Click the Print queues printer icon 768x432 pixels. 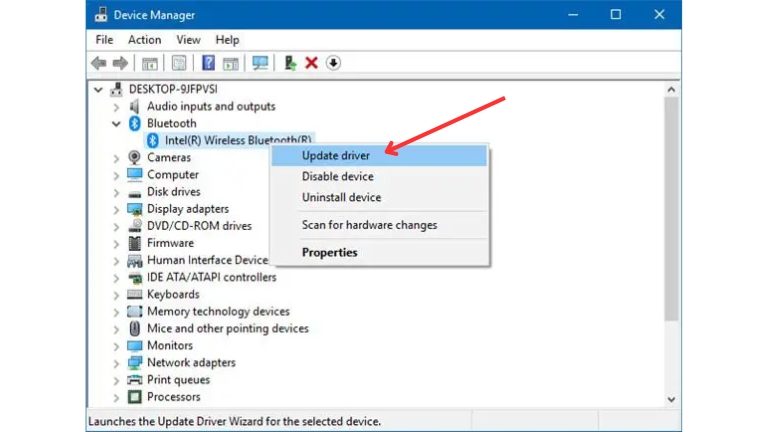pos(134,380)
